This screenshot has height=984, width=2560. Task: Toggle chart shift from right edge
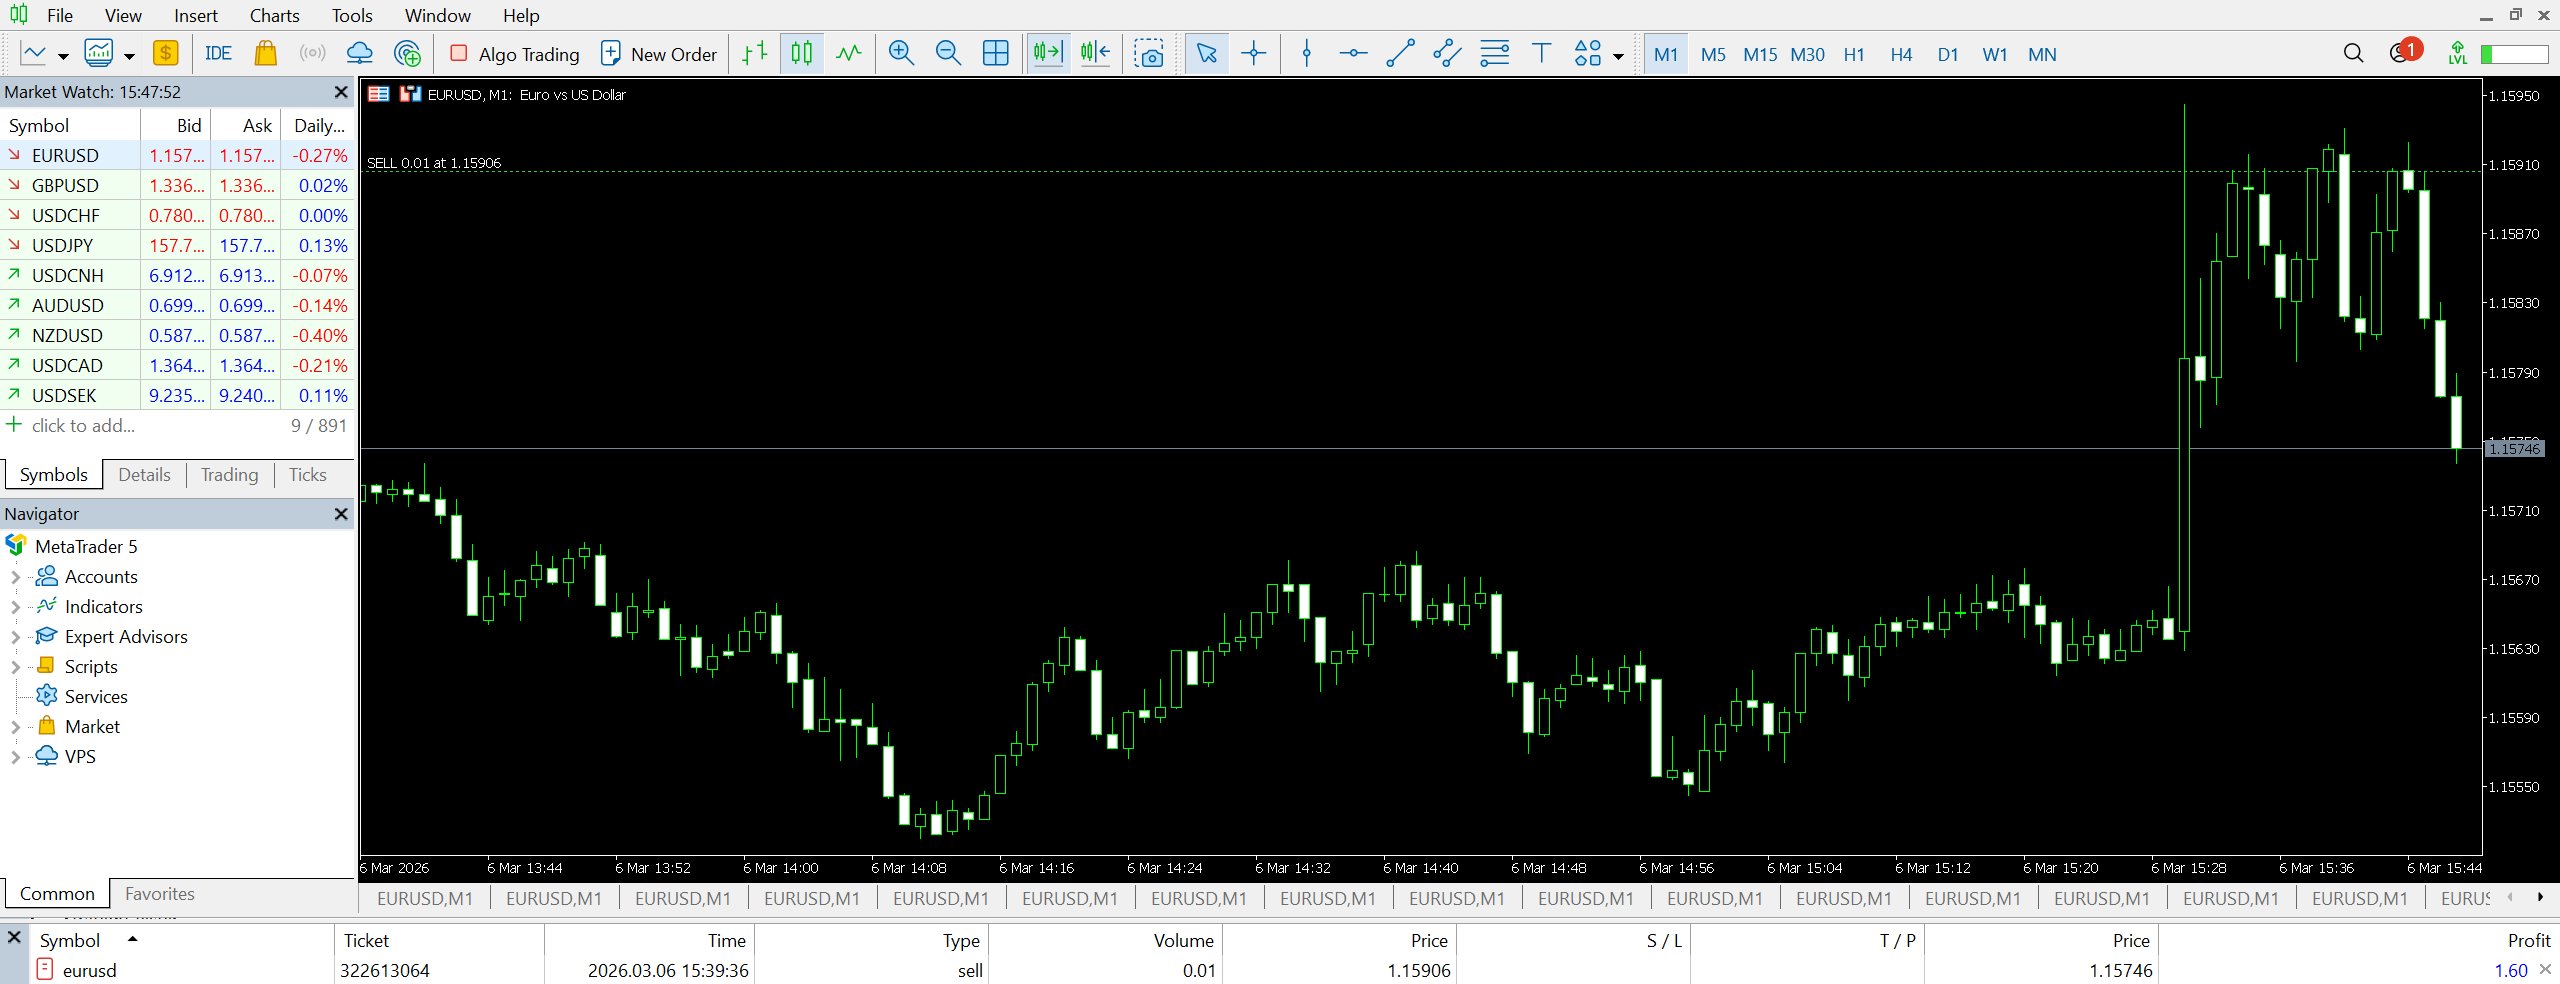1096,54
